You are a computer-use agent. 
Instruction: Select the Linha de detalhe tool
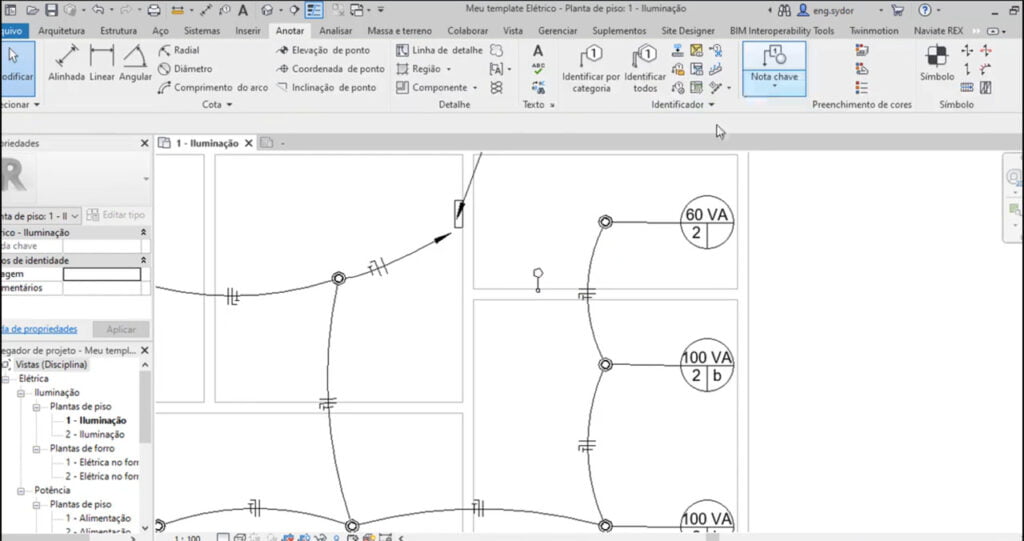coord(440,50)
